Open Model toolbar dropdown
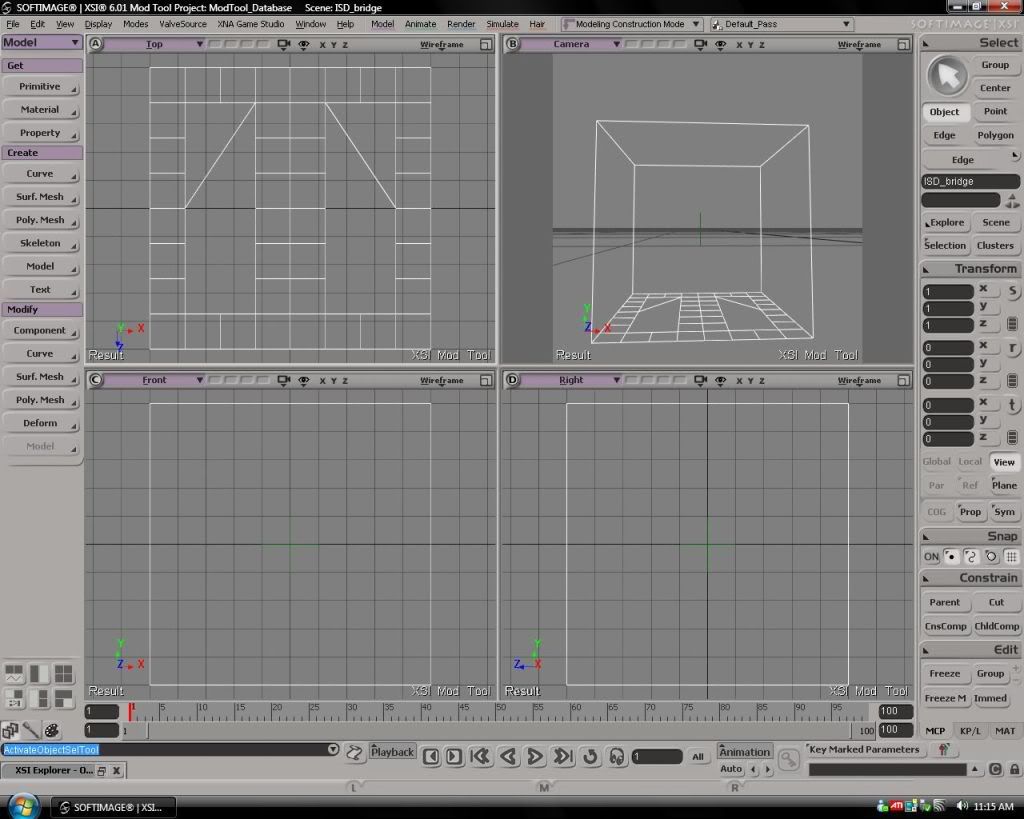The image size is (1024, 819). coord(41,42)
